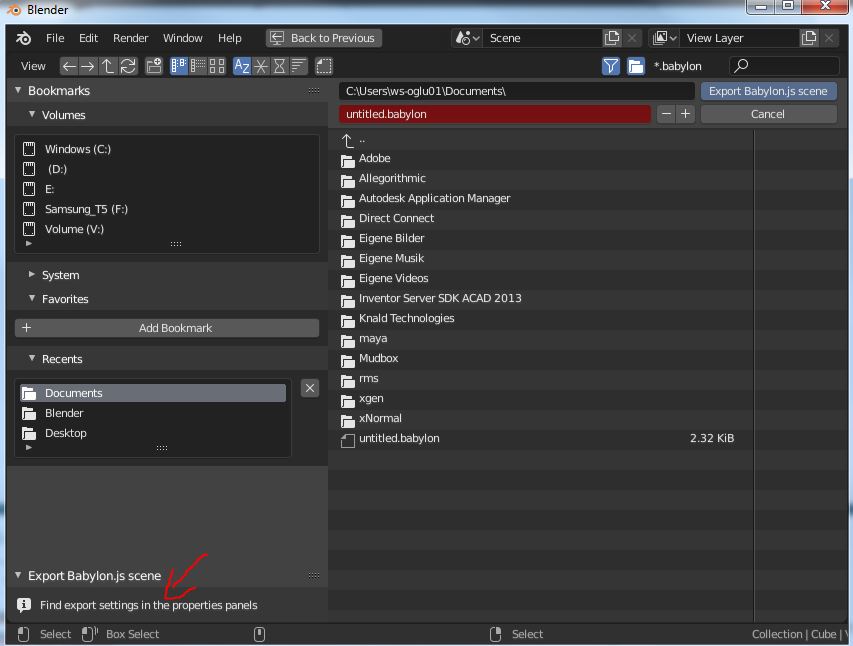Viewport: 853px width, 646px height.
Task: Collapse the Volumes section
Action: pyautogui.click(x=32, y=114)
